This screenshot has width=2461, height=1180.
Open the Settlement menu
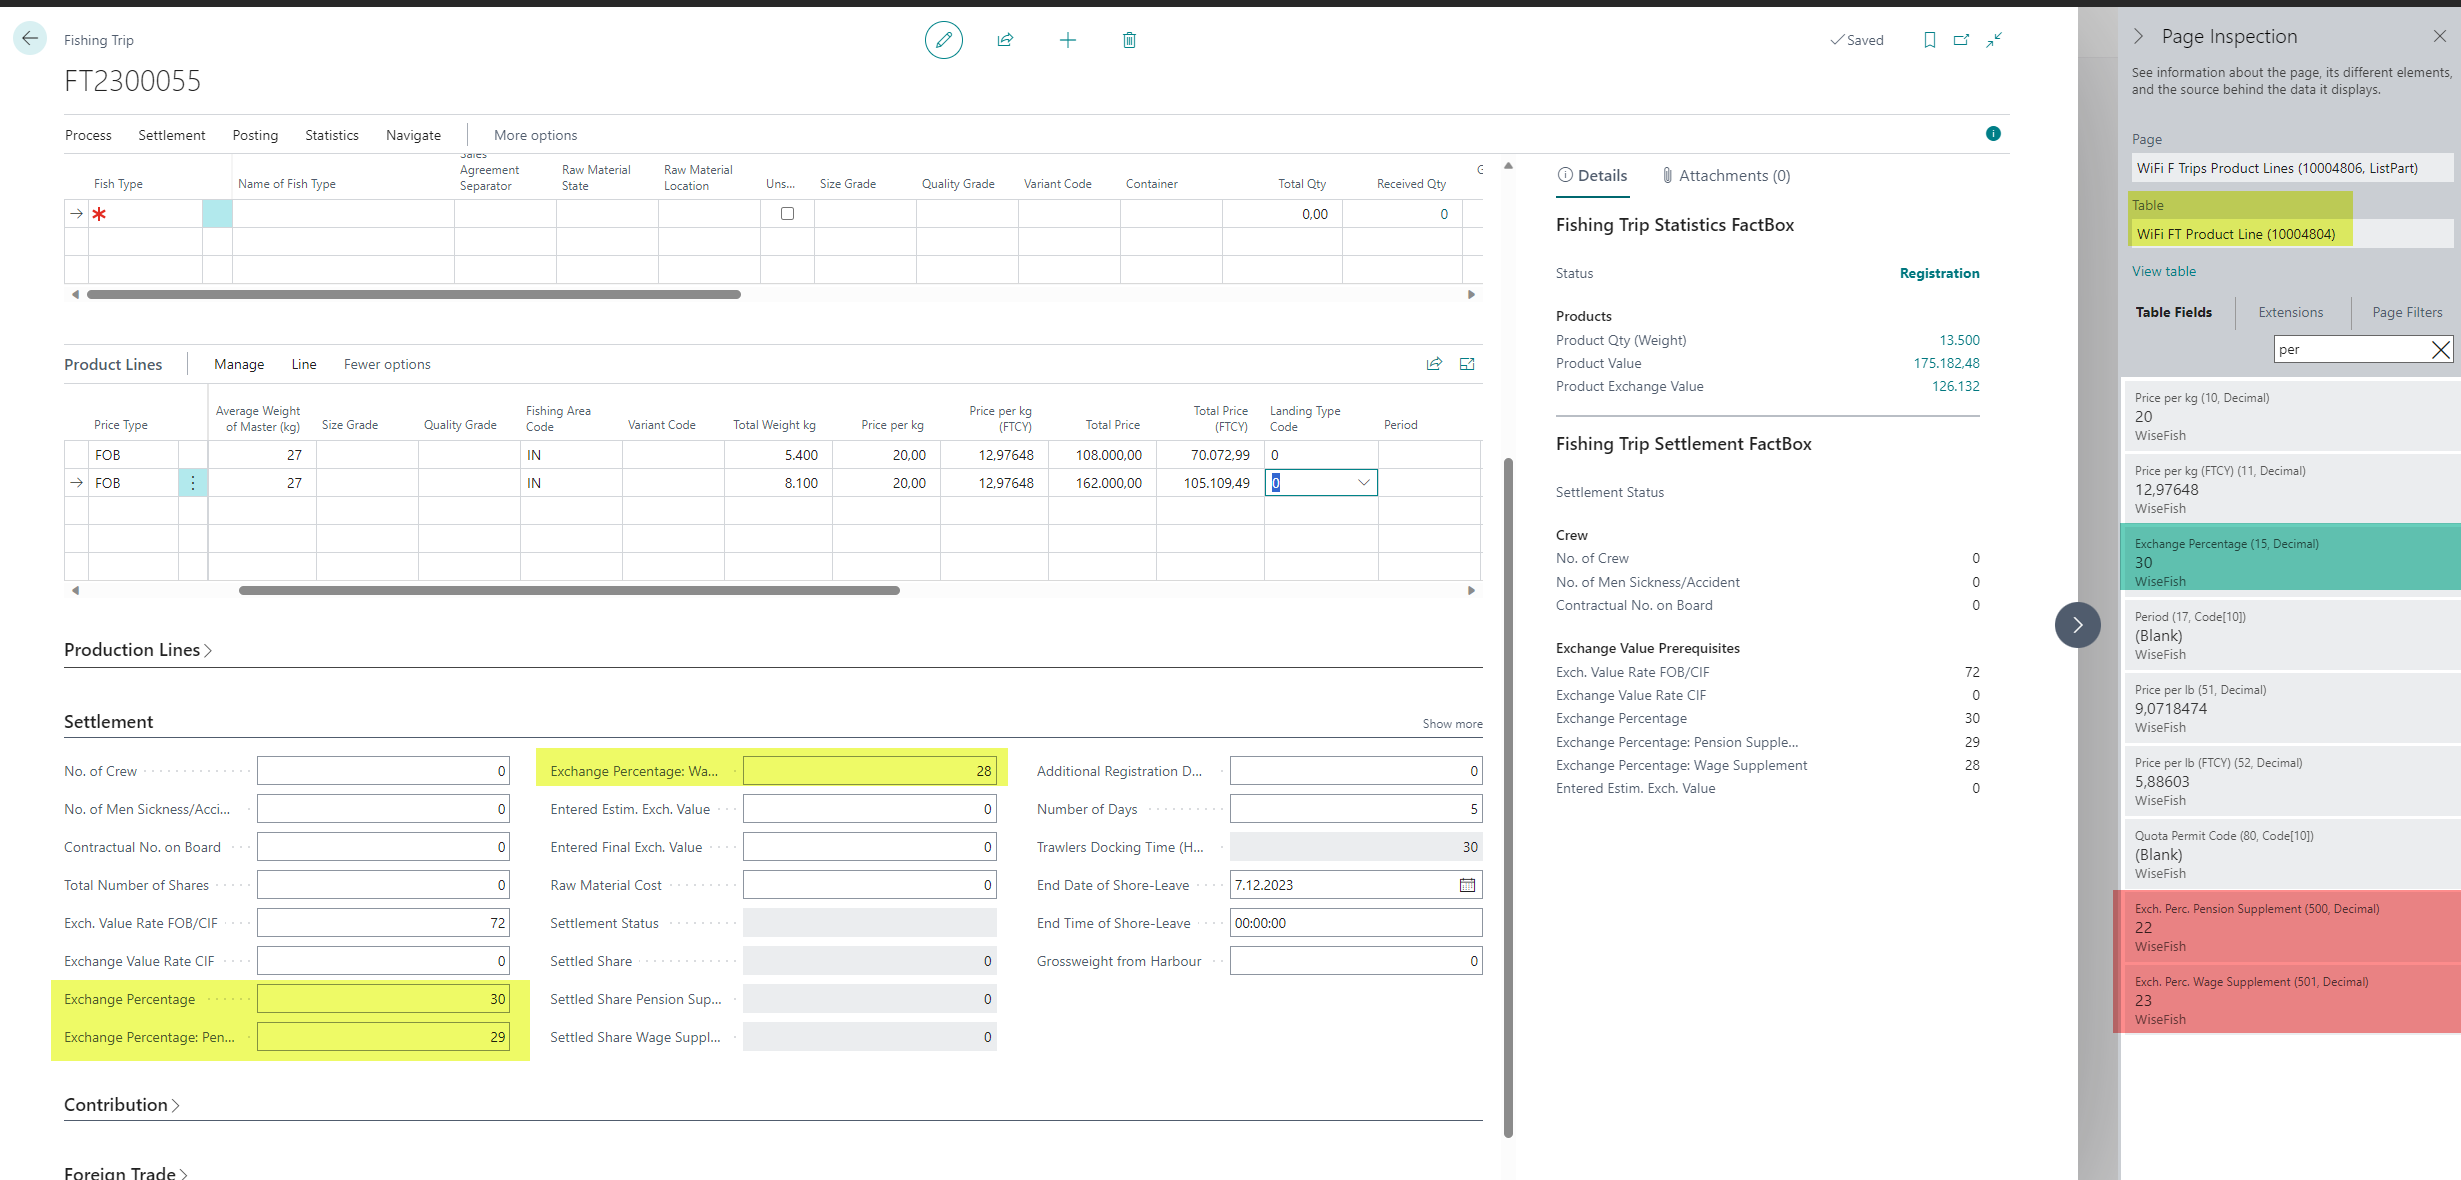(x=171, y=135)
